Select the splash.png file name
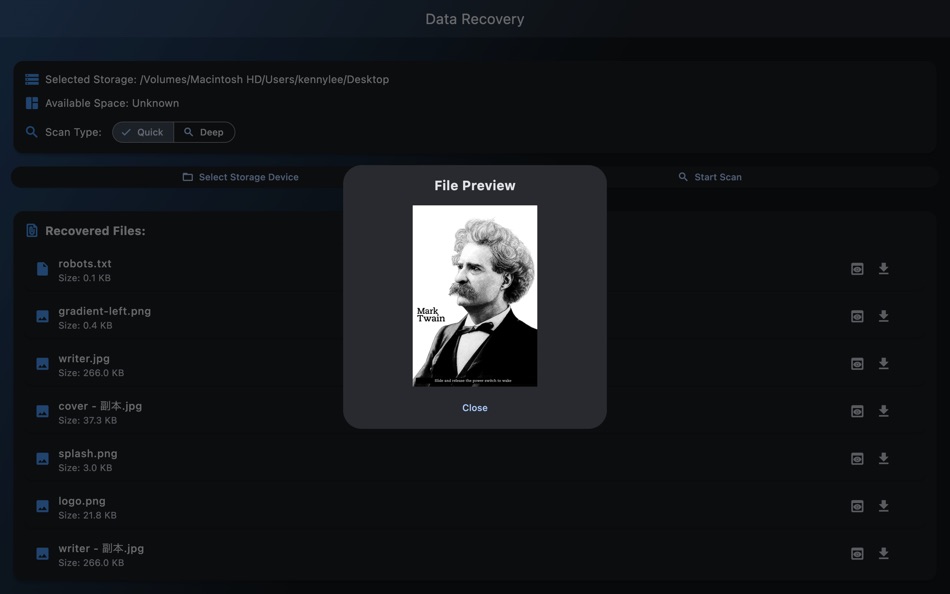 point(88,453)
